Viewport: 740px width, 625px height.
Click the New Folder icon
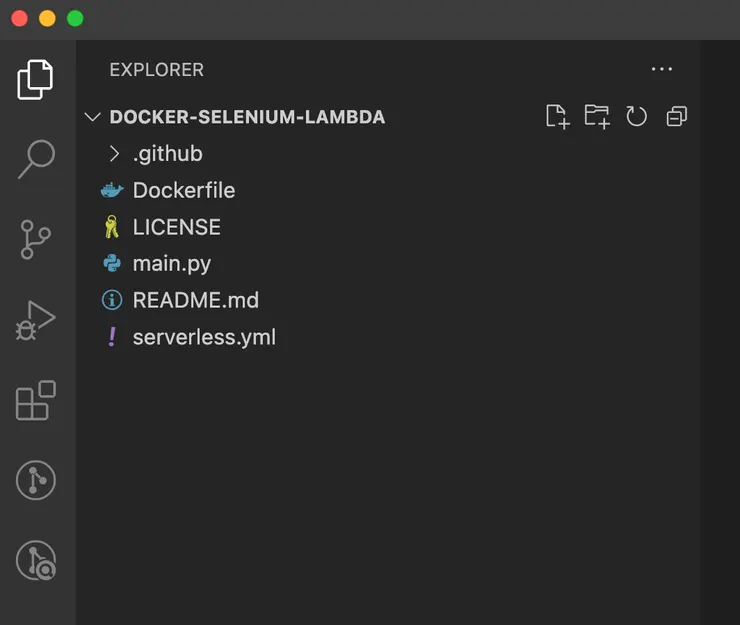tap(597, 117)
